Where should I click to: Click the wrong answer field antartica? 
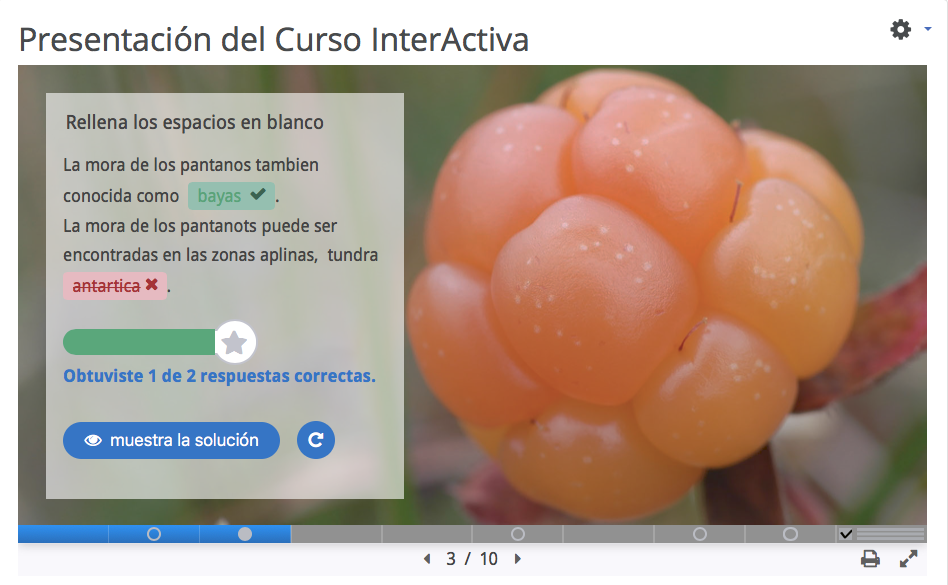[105, 286]
